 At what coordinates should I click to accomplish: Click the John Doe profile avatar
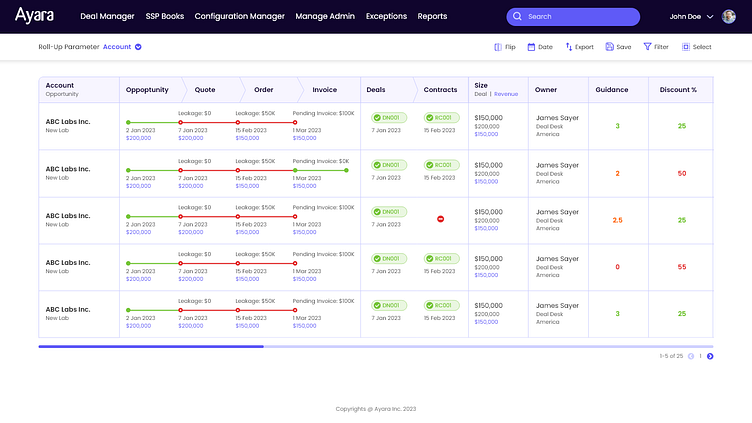pyautogui.click(x=729, y=17)
